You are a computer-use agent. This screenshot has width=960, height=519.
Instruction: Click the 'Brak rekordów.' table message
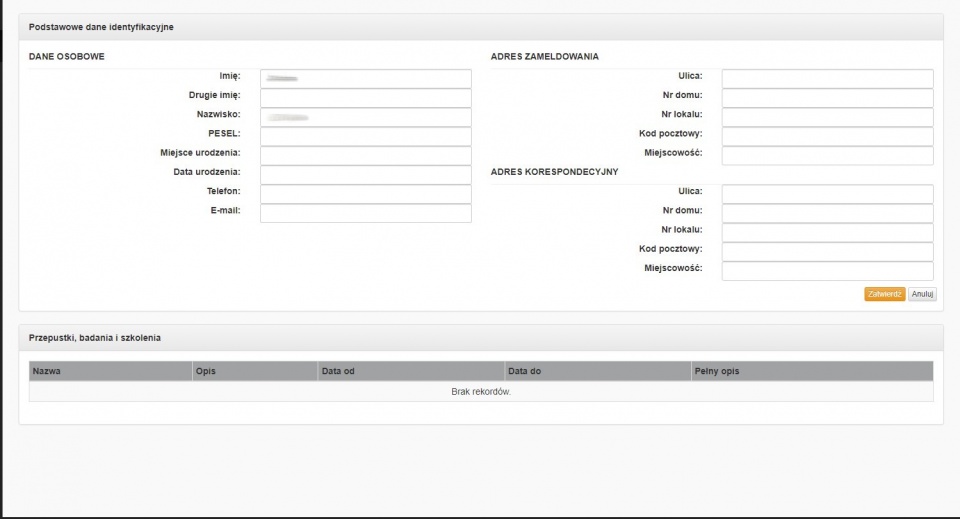[x=481, y=392]
